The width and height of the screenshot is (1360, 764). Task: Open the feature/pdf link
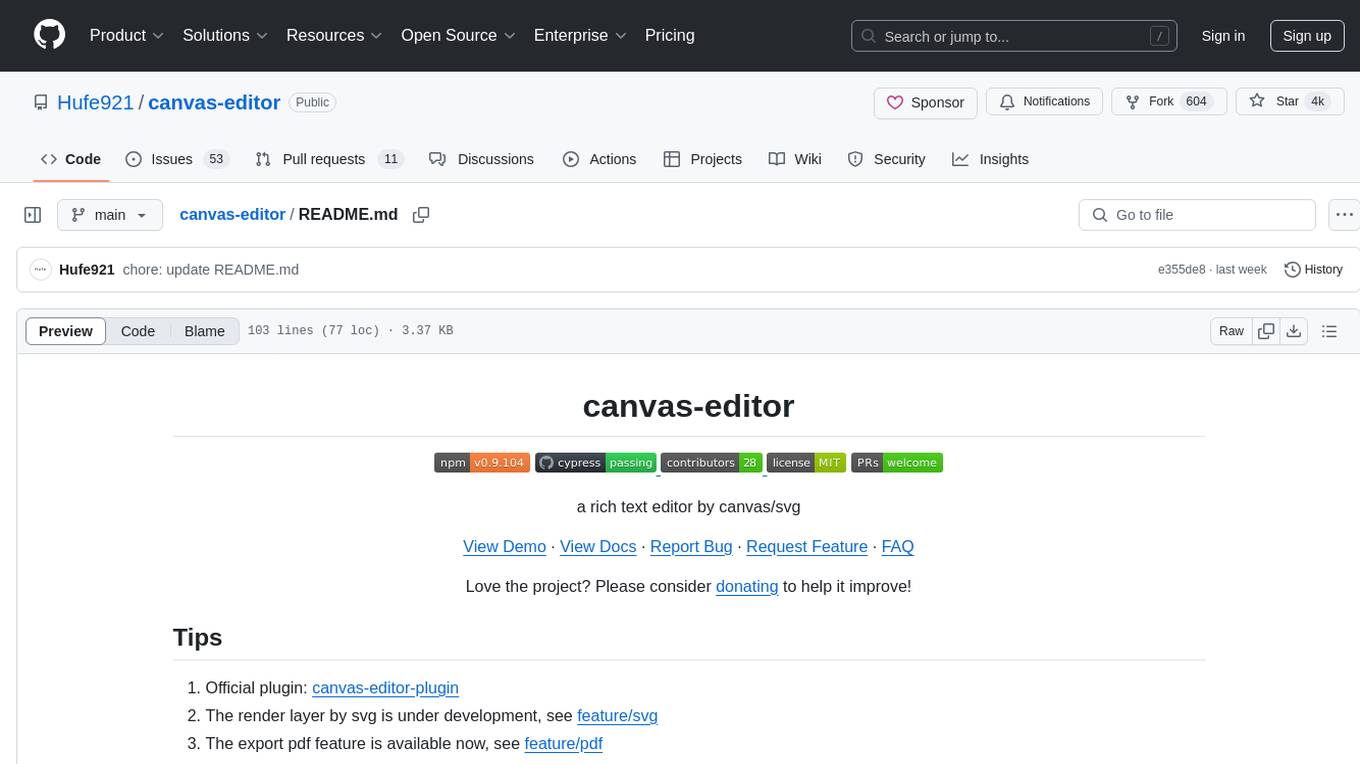(564, 743)
